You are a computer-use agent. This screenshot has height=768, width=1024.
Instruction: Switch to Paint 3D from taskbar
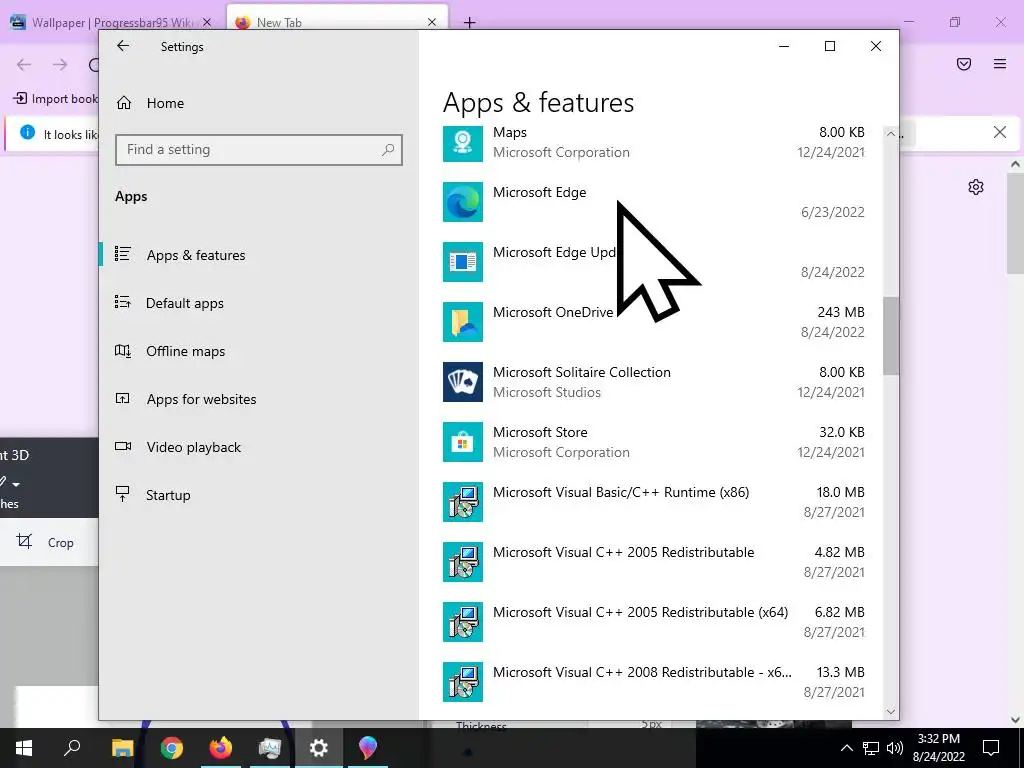(368, 748)
